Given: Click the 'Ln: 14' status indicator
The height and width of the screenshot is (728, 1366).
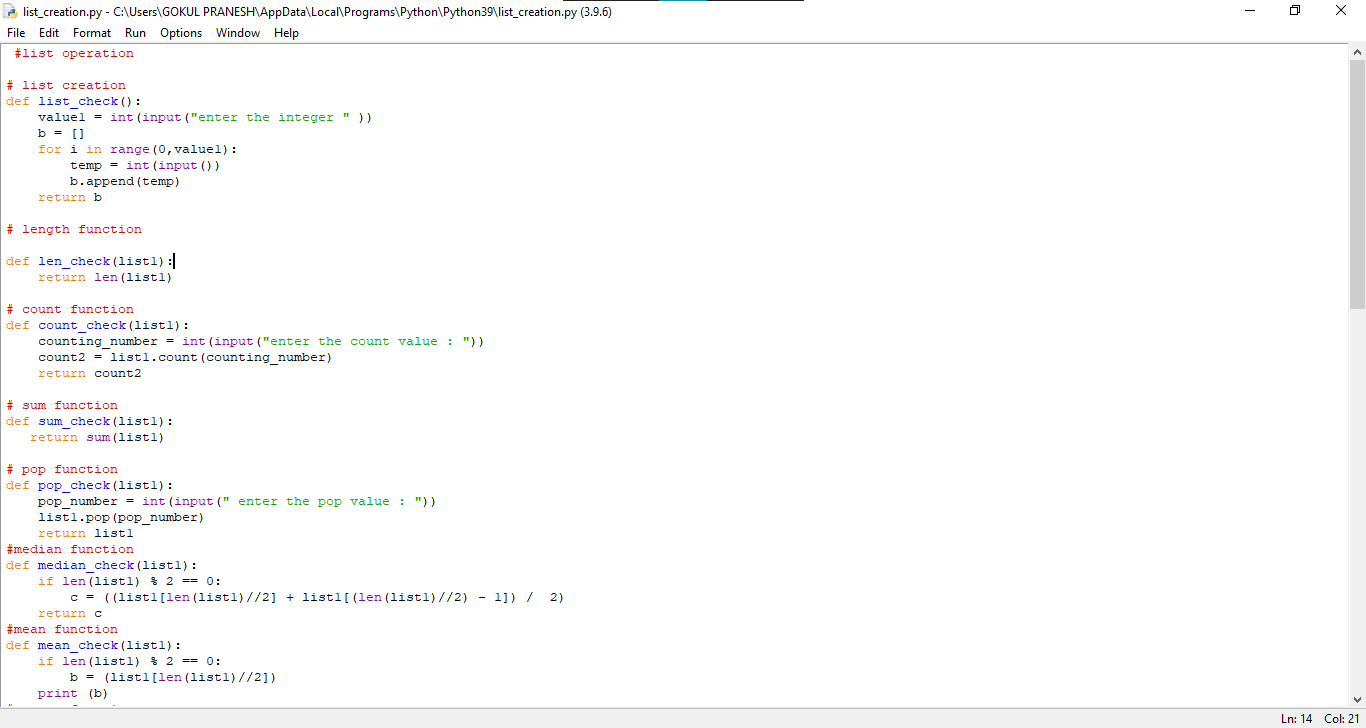Looking at the screenshot, I should pyautogui.click(x=1296, y=719).
